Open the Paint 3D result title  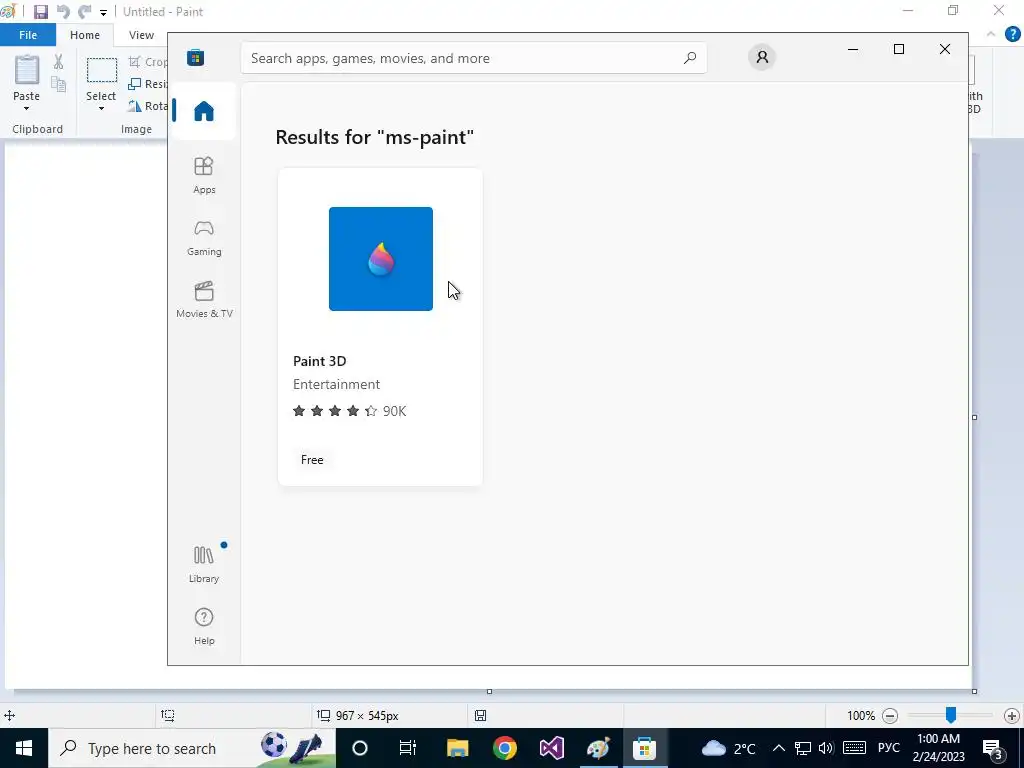[x=319, y=361]
